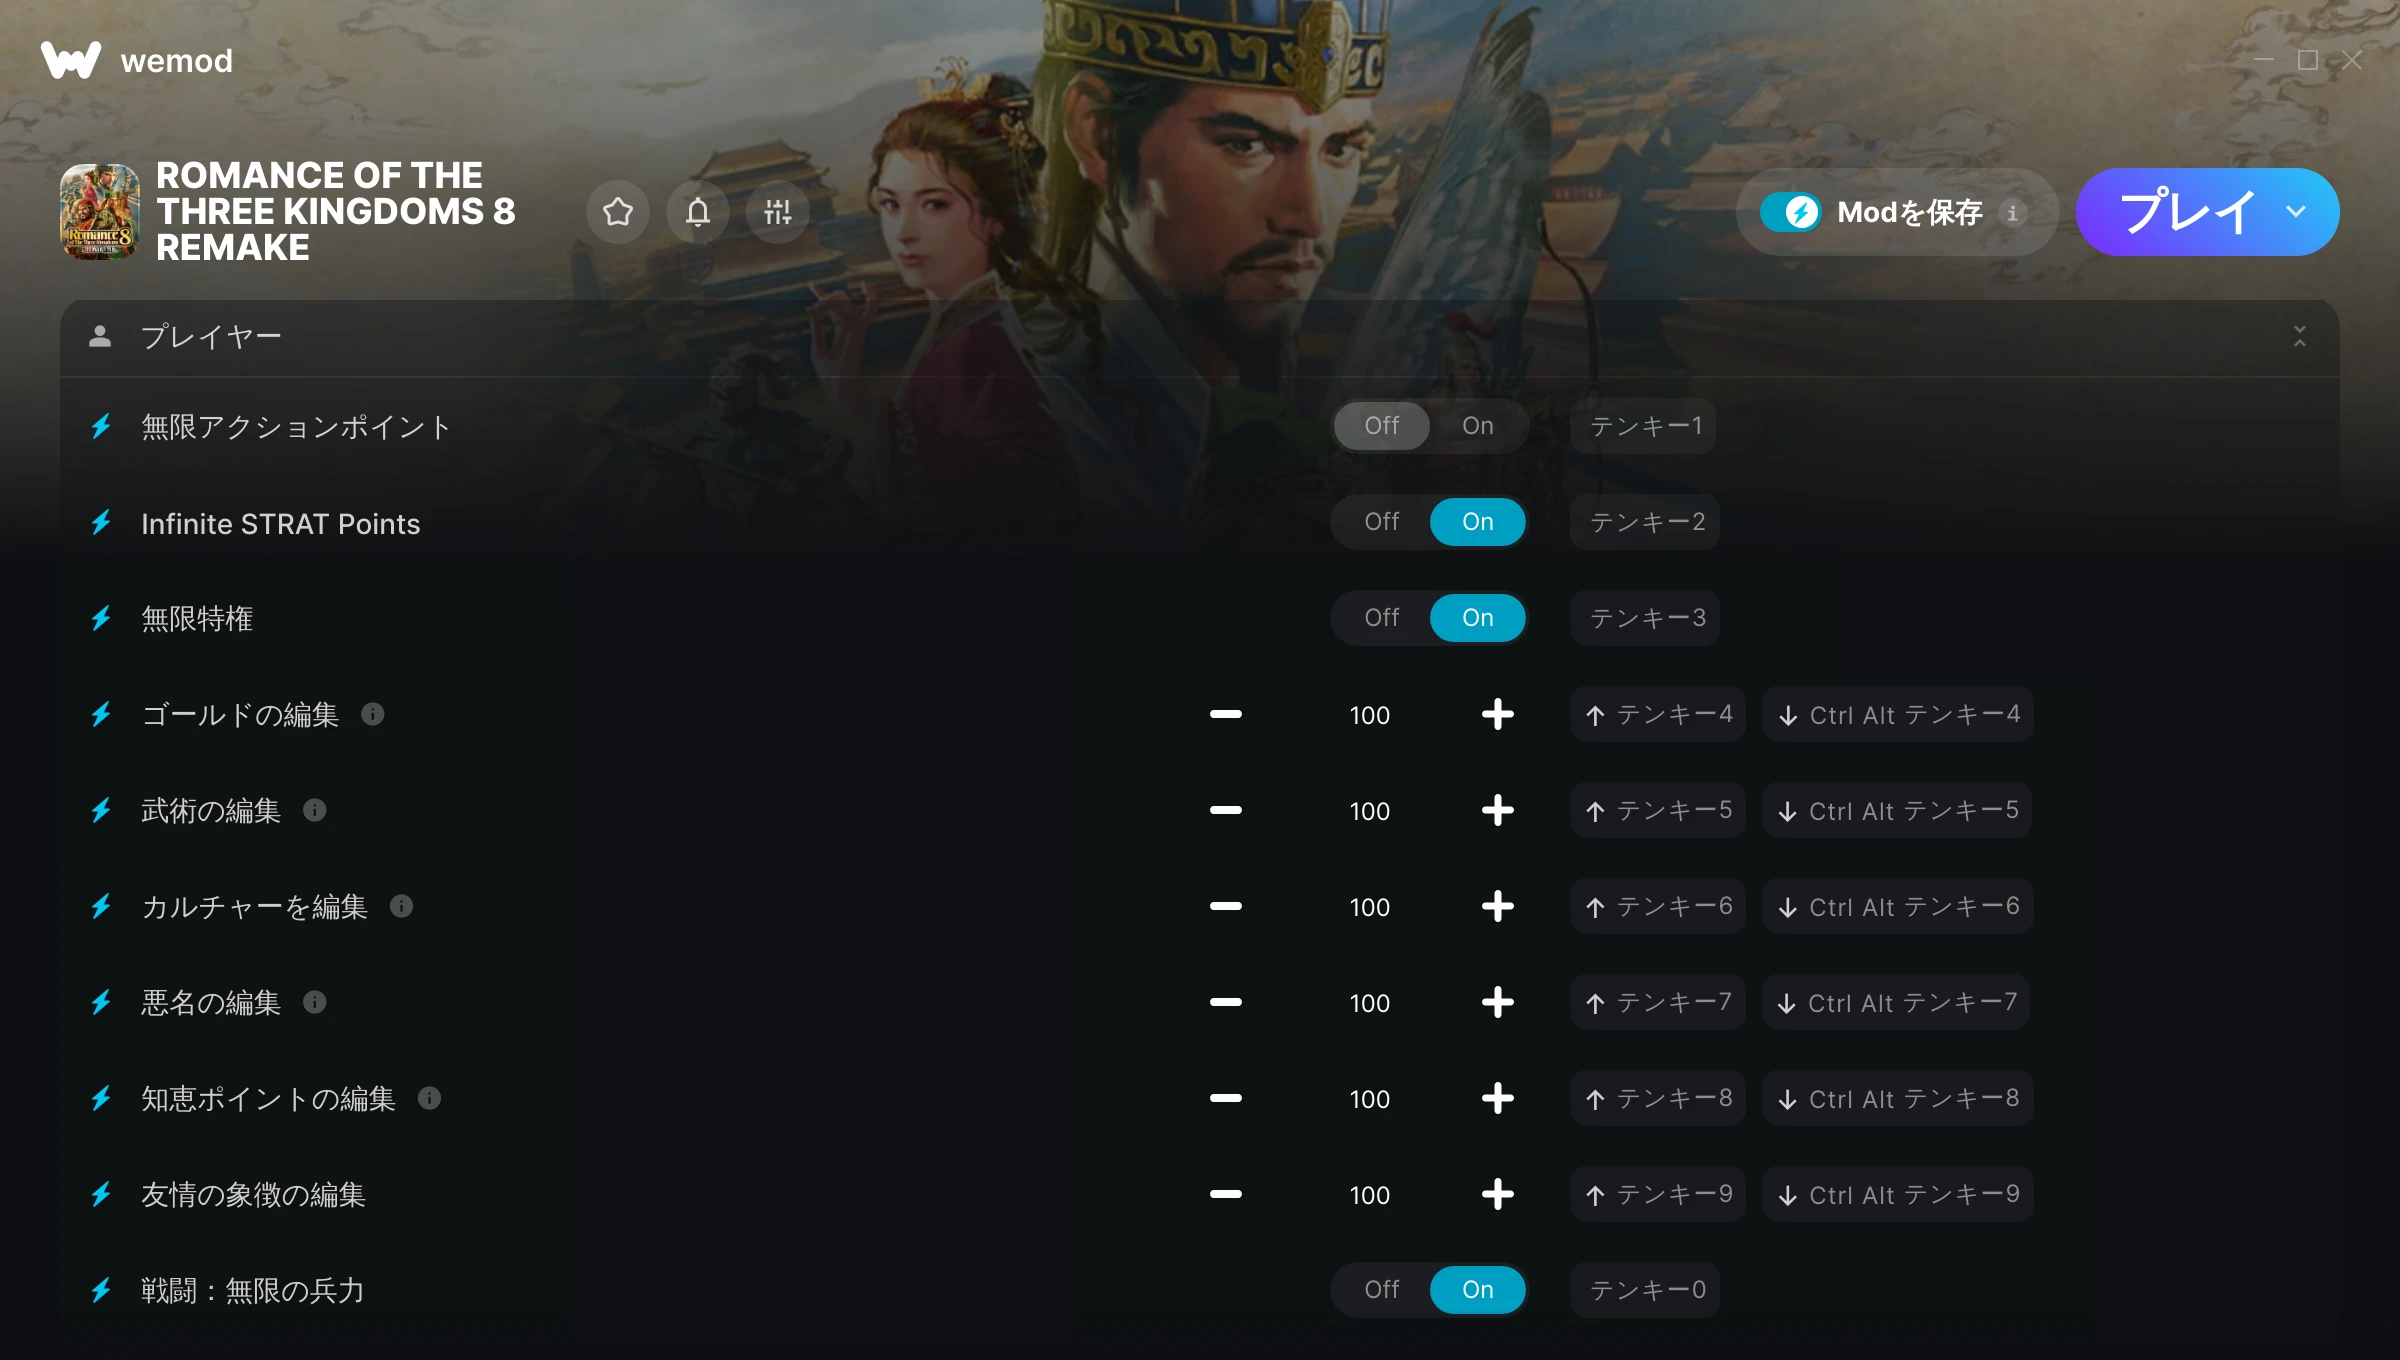This screenshot has width=2400, height=1360.
Task: Open mod settings sliders icon
Action: (778, 212)
